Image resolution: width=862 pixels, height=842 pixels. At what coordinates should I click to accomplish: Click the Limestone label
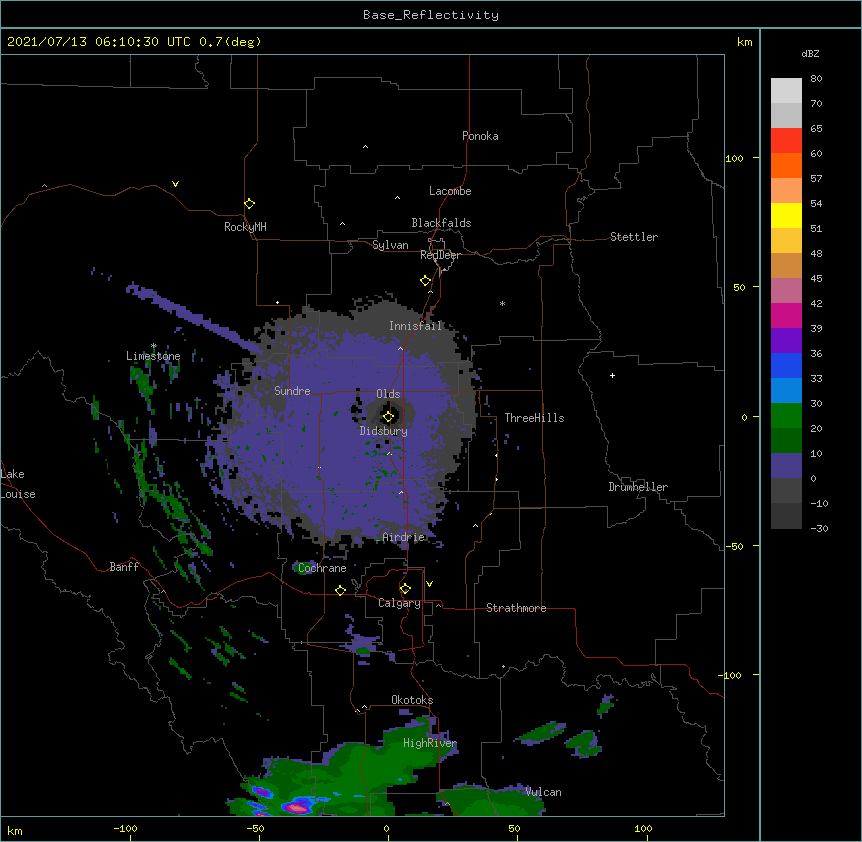point(153,356)
